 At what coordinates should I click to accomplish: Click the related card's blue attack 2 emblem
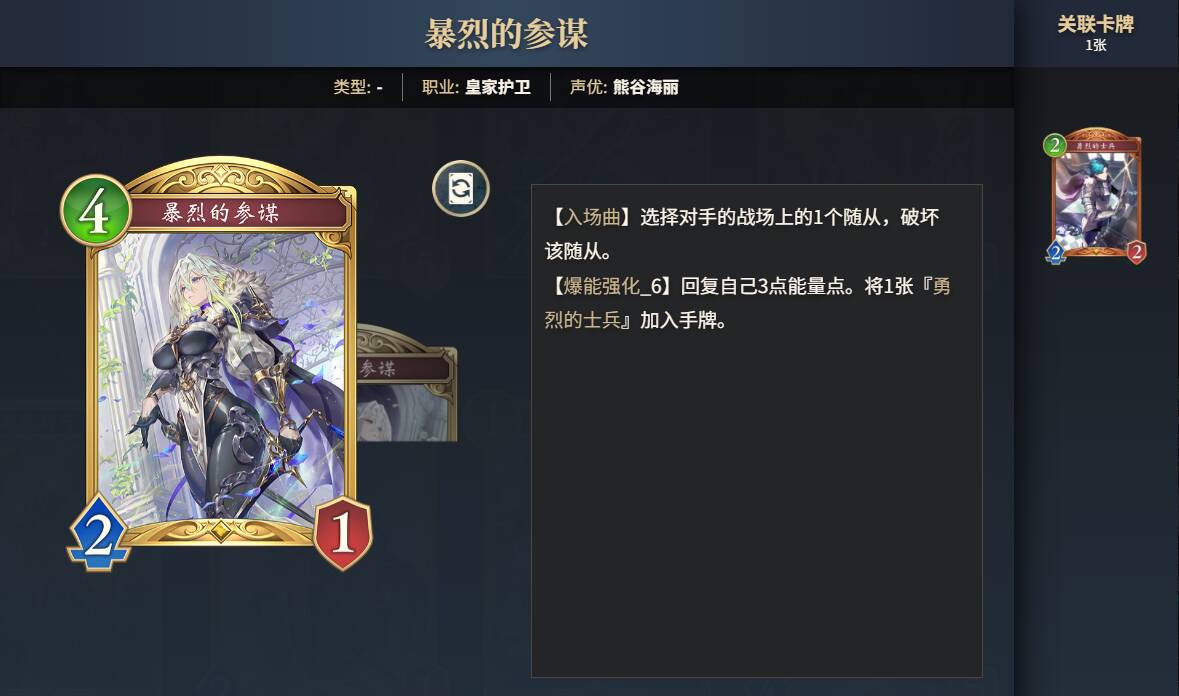tap(1056, 253)
